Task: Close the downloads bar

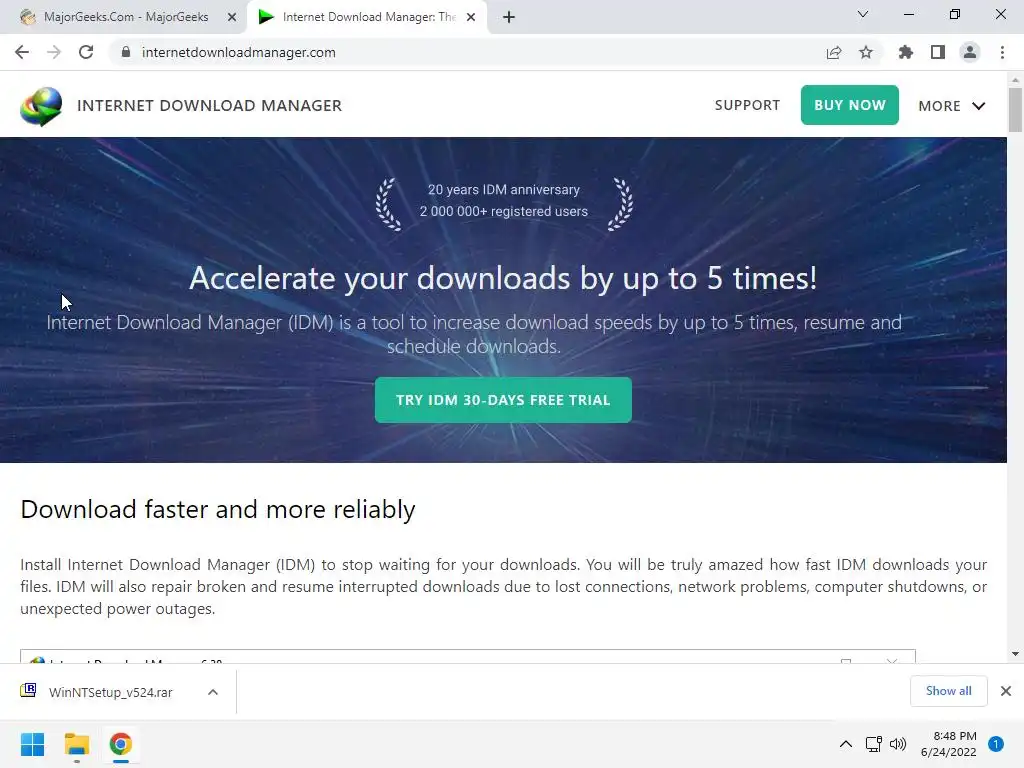Action: tap(1006, 691)
